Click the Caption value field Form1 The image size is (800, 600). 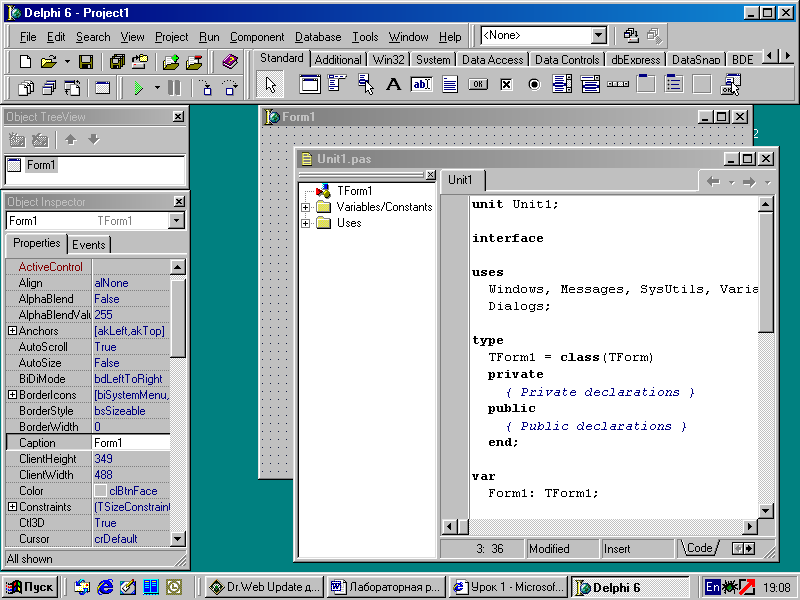(x=131, y=443)
